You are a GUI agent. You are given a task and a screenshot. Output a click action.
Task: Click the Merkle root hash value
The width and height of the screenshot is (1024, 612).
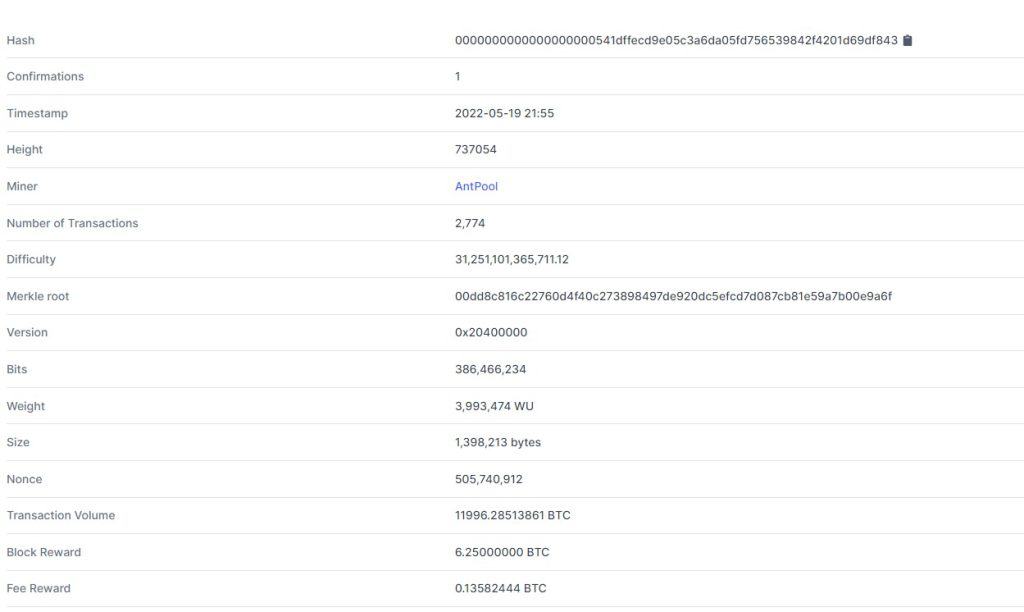(x=673, y=297)
